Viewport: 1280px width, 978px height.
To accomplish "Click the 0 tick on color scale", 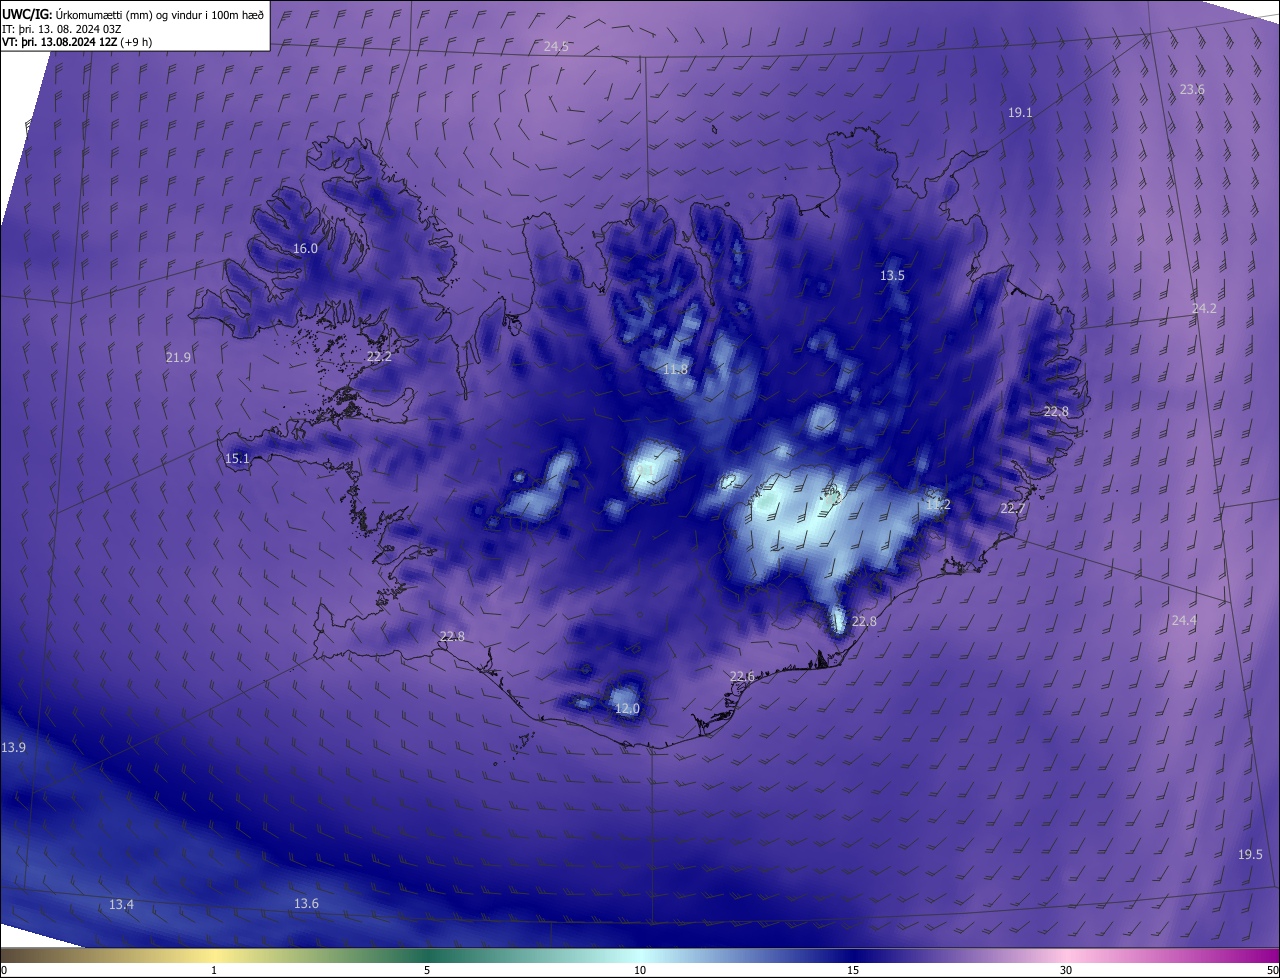I will 4,971.
